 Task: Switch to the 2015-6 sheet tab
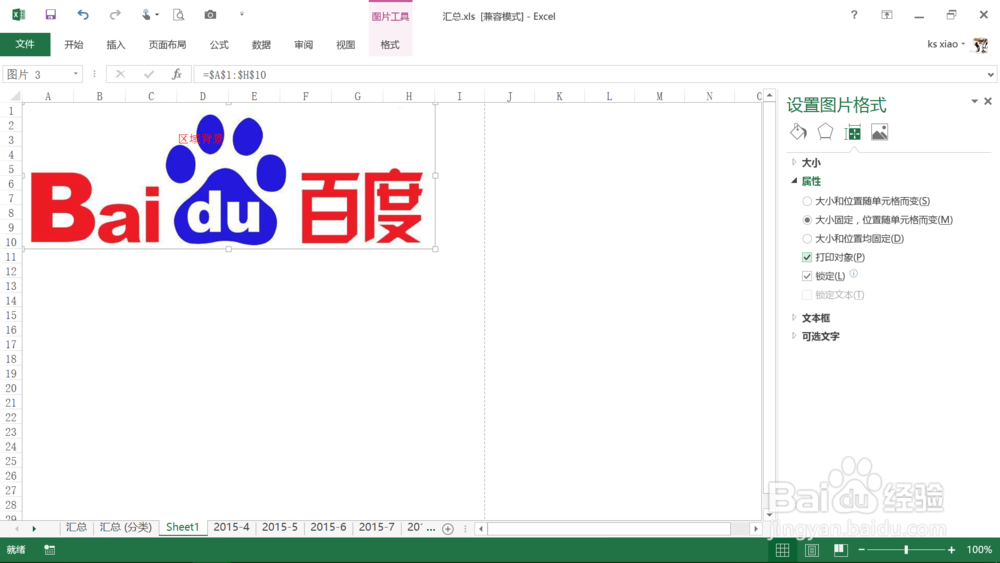pyautogui.click(x=328, y=527)
